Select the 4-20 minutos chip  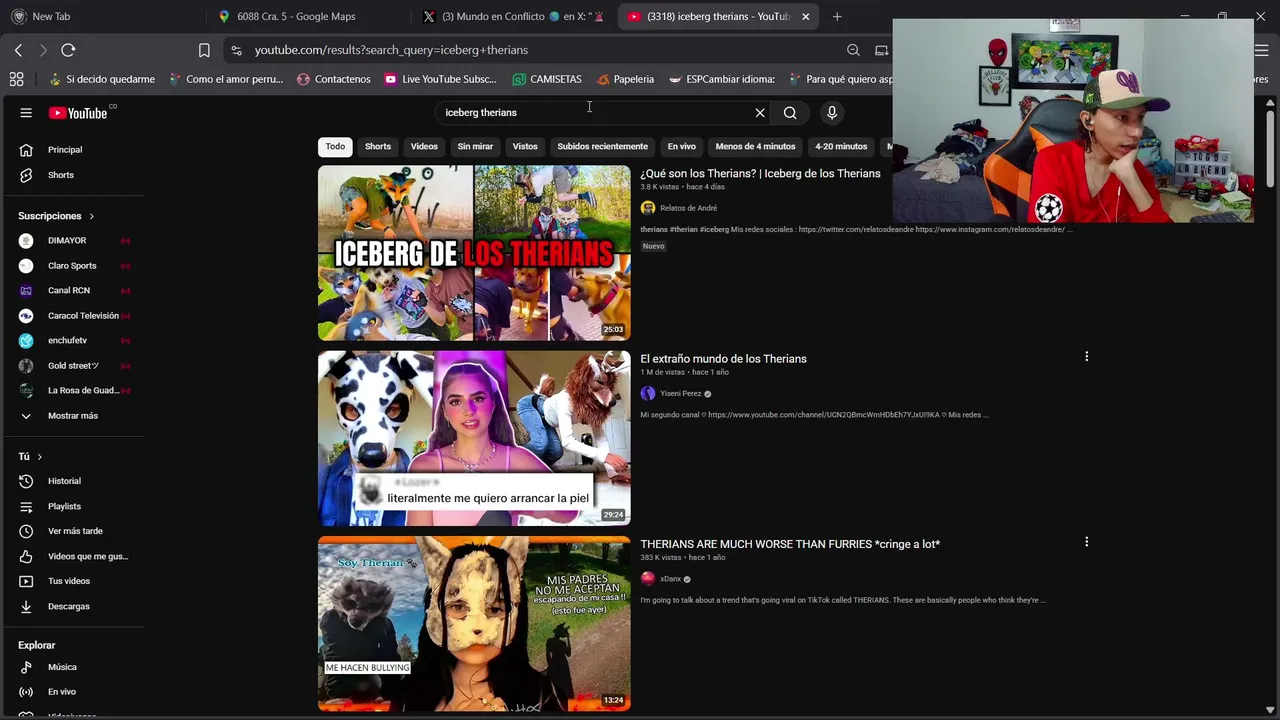(x=841, y=147)
